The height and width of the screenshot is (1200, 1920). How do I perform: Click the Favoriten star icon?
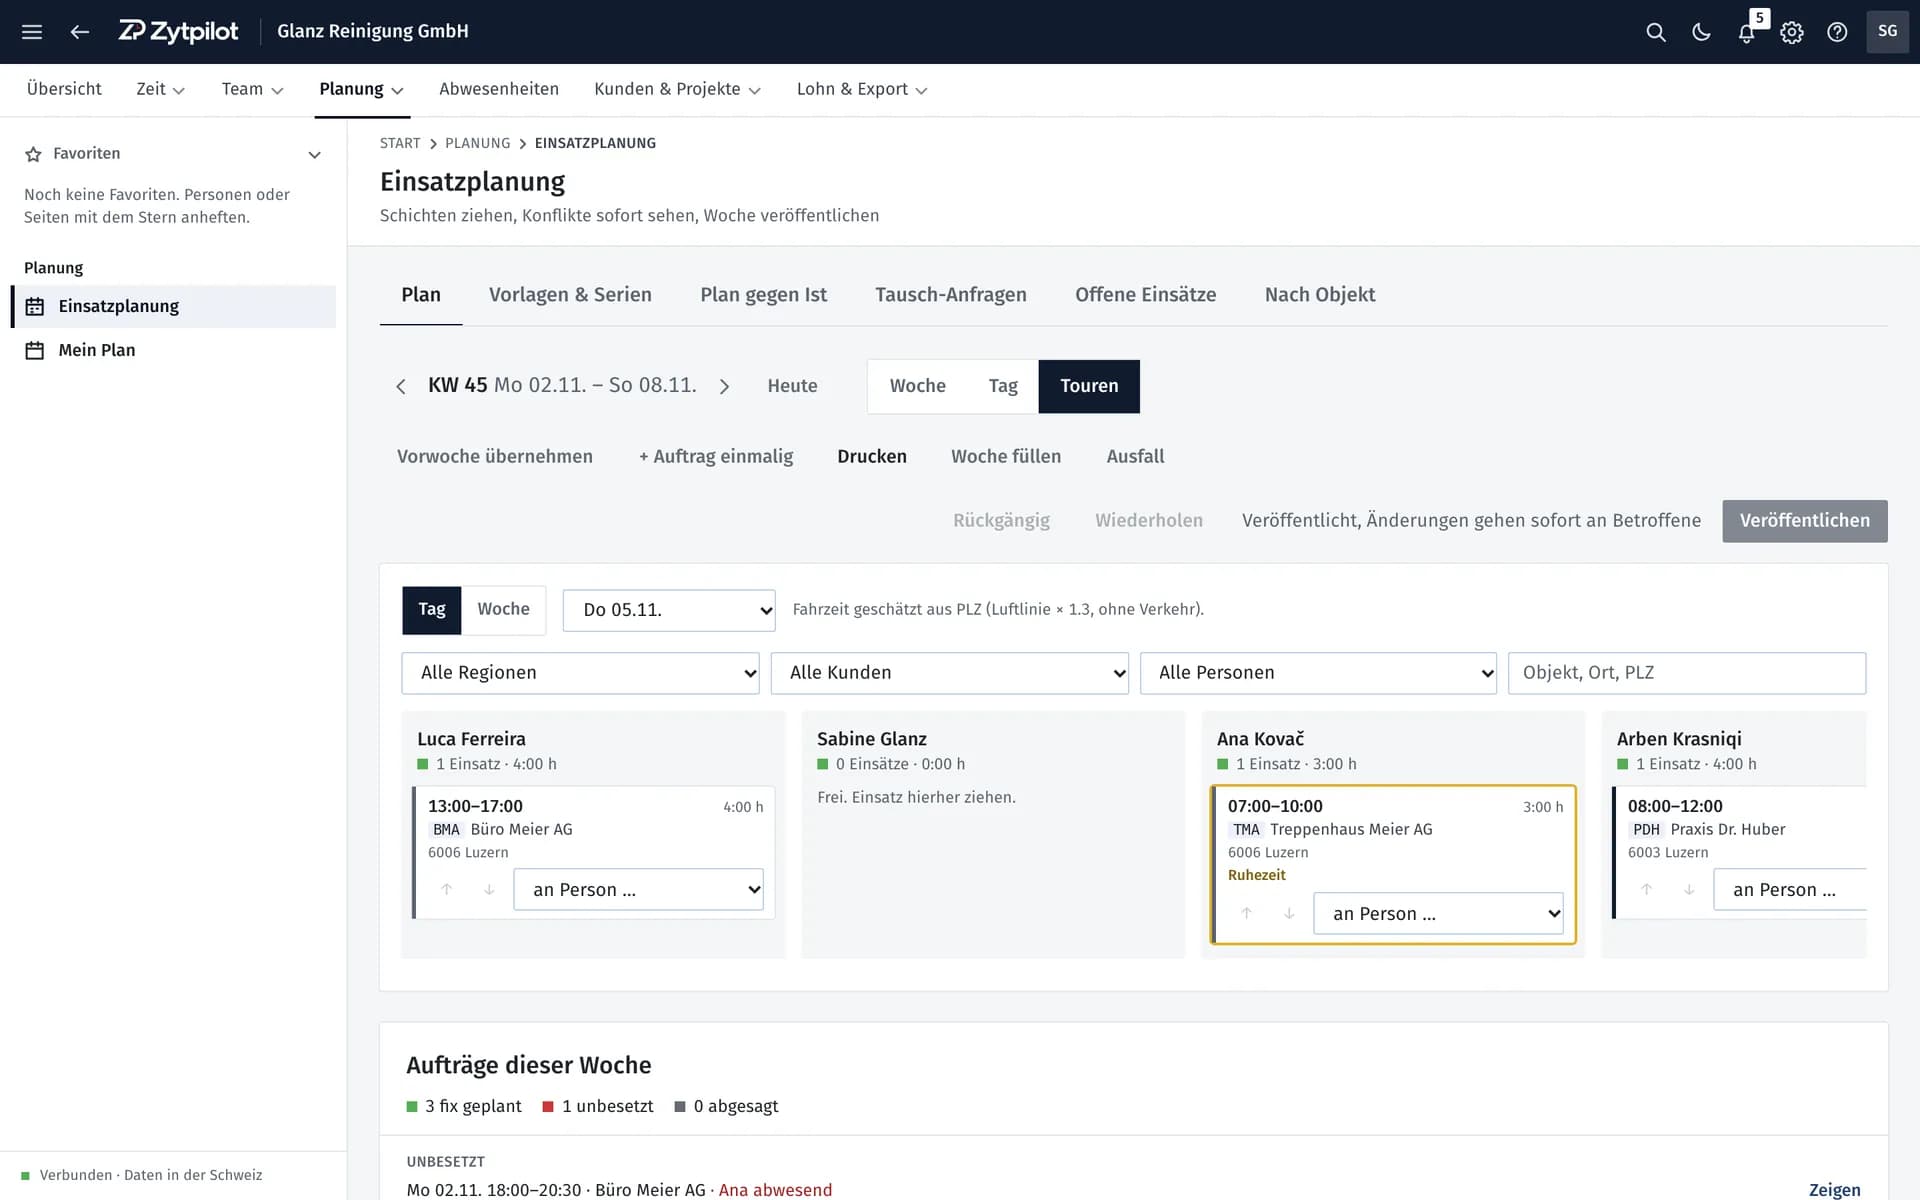coord(33,154)
